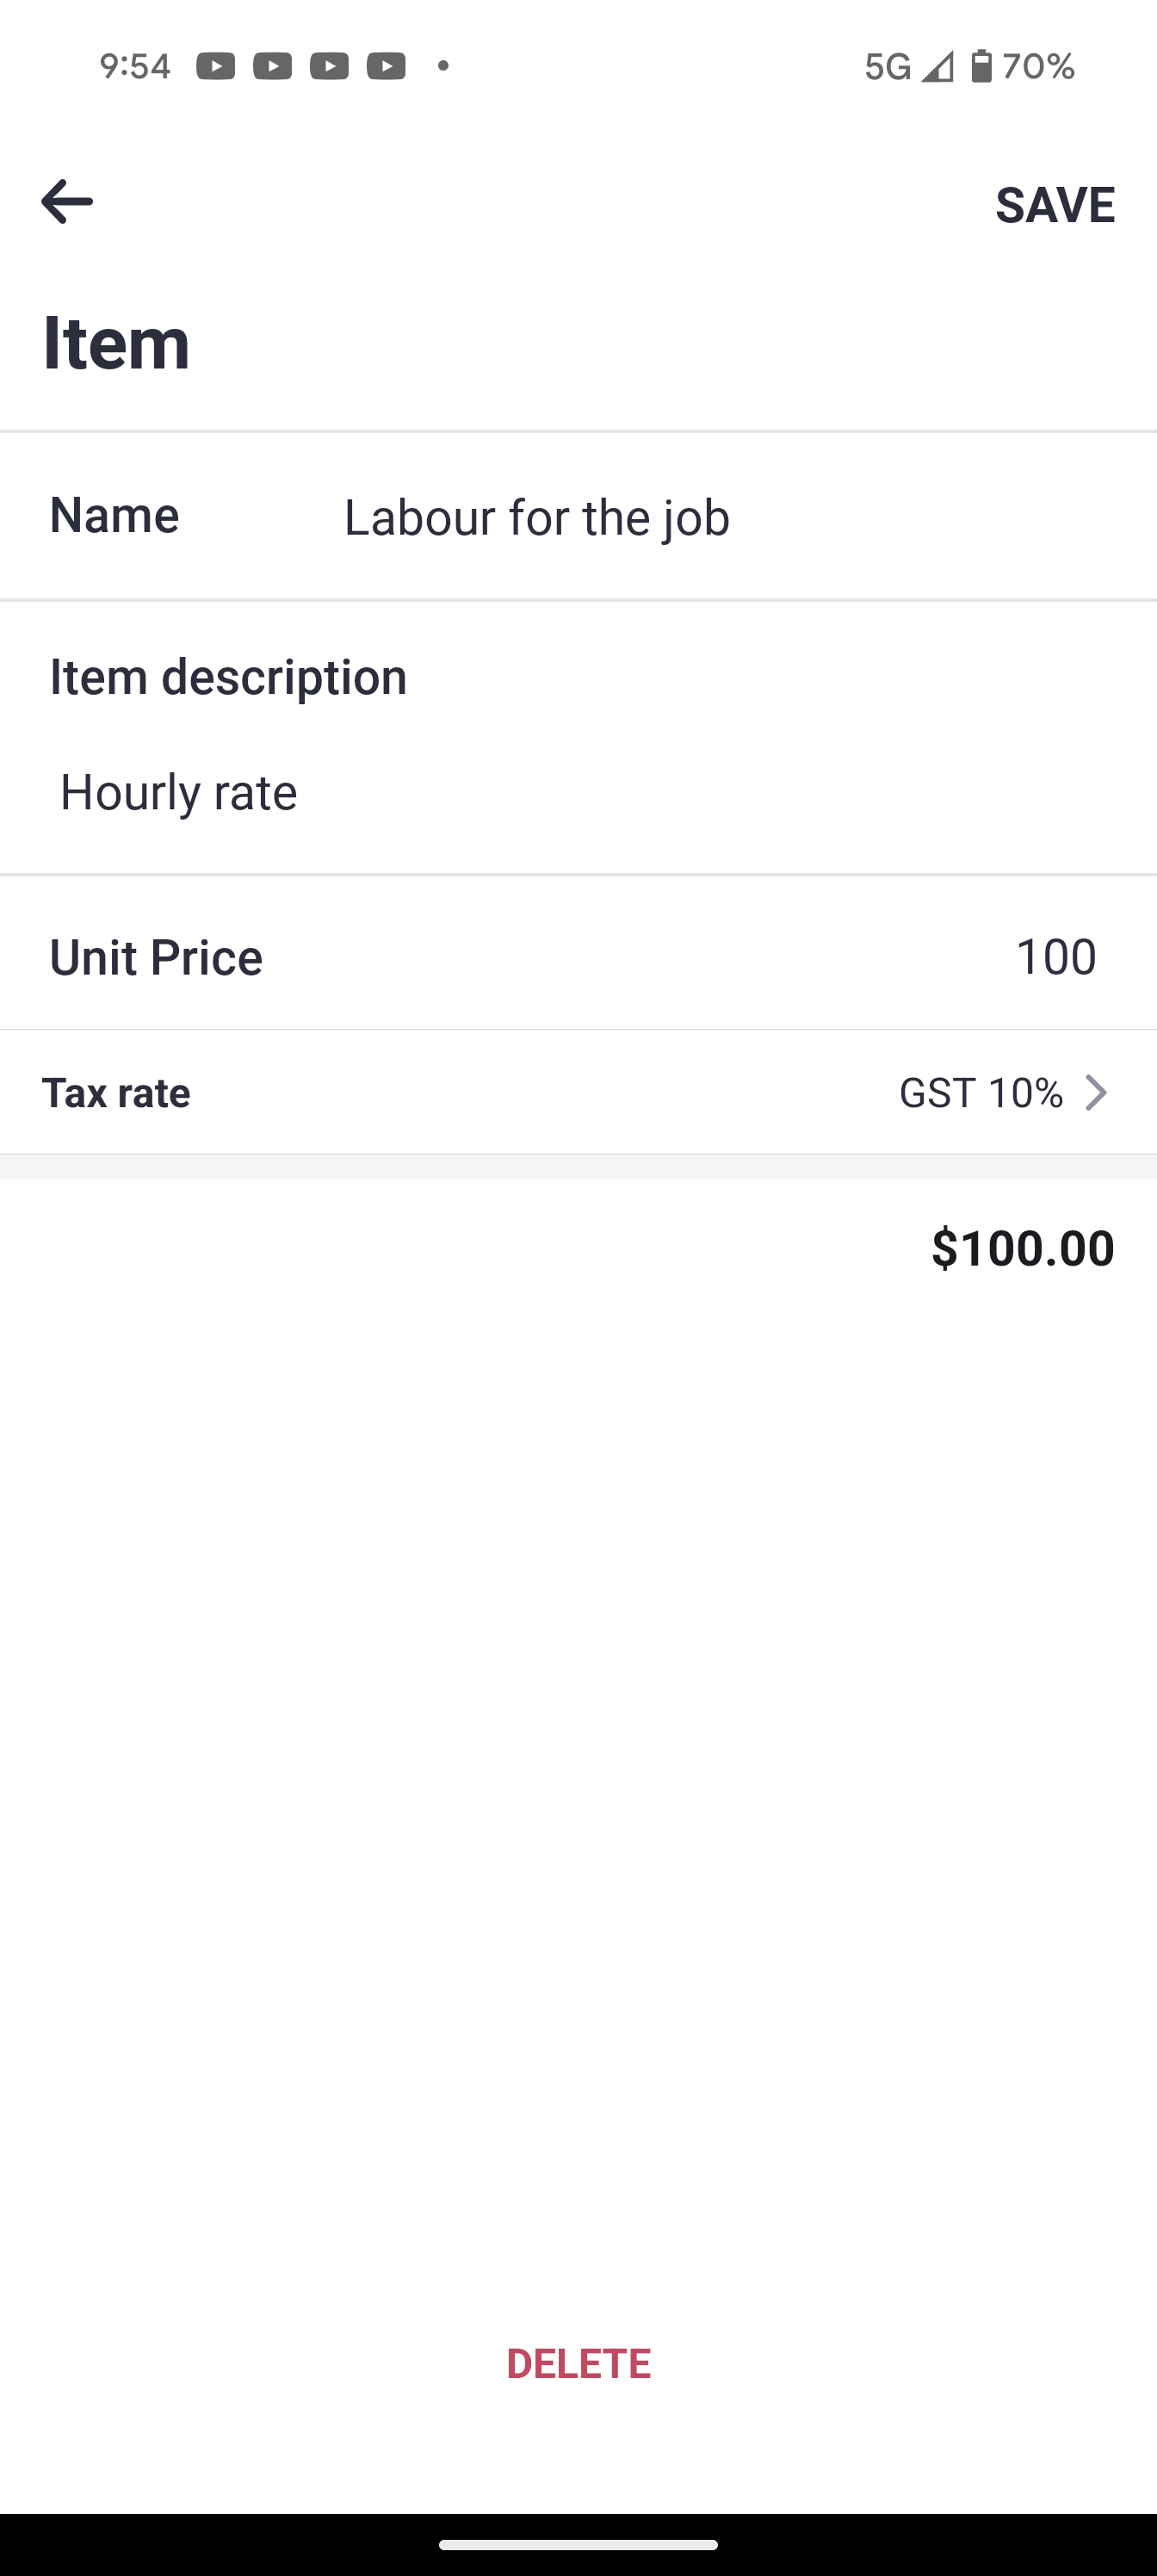The width and height of the screenshot is (1157, 2576).
Task: Tap the battery icon in status bar
Action: pos(982,66)
